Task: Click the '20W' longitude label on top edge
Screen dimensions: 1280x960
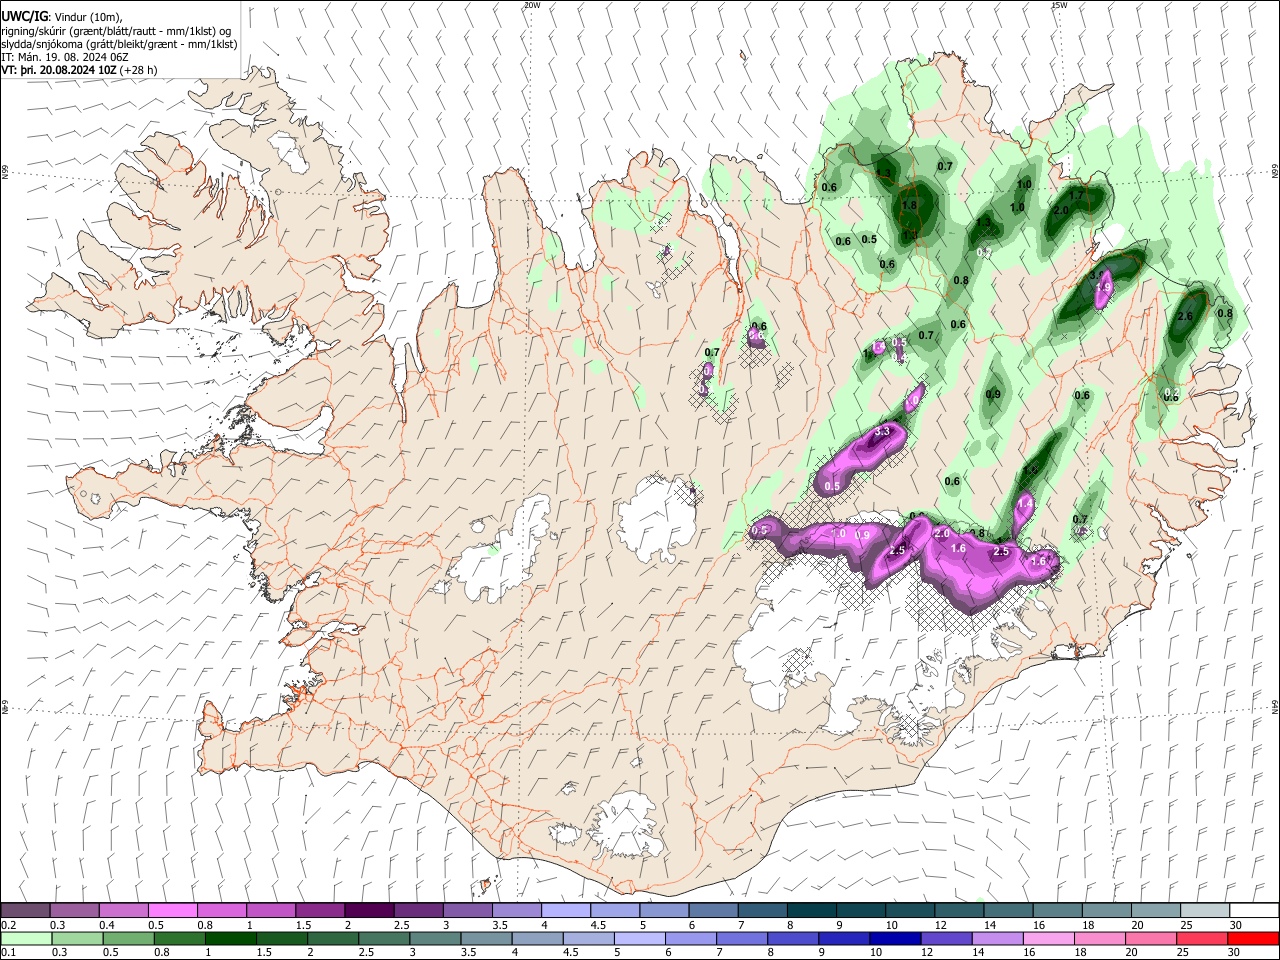Action: (x=531, y=5)
